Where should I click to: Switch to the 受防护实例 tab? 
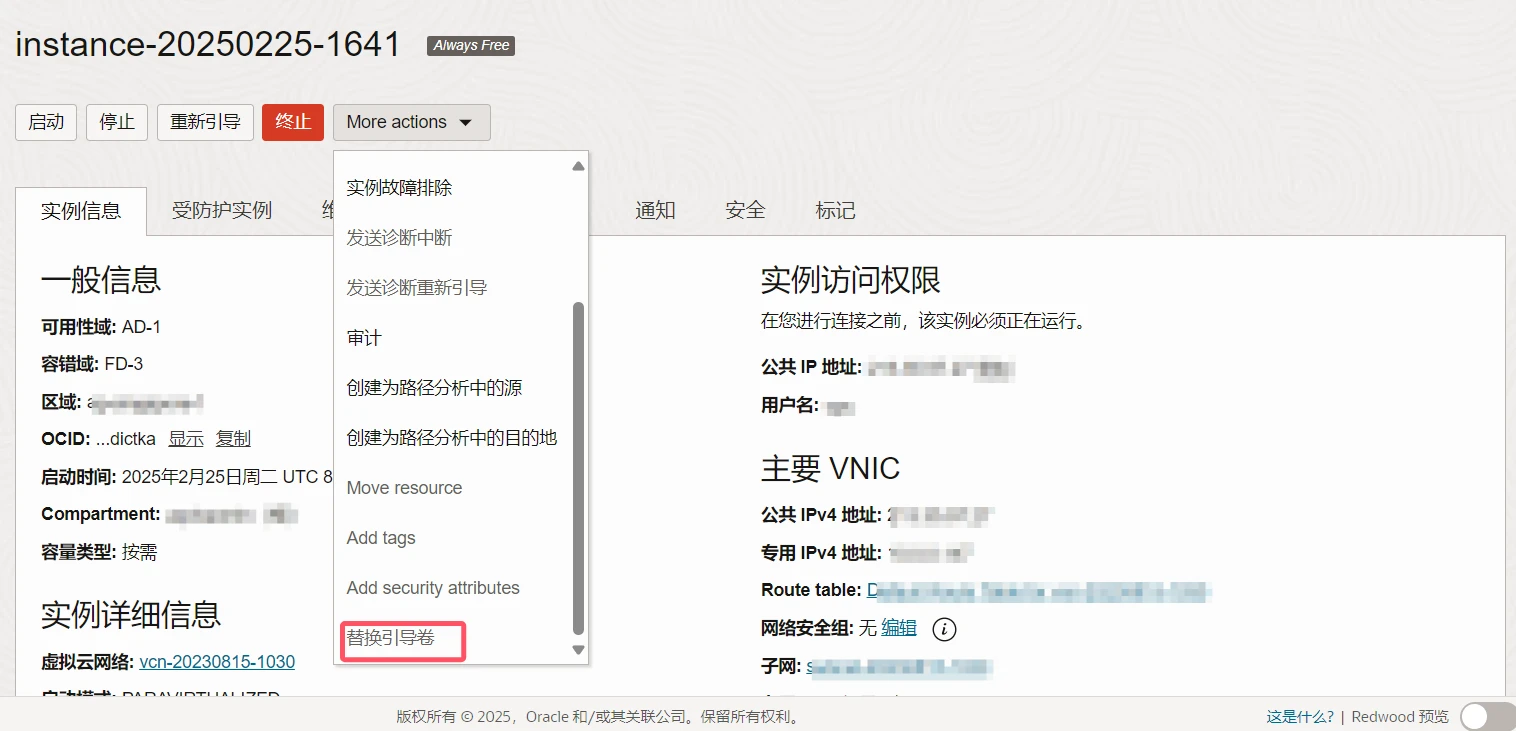click(x=222, y=211)
